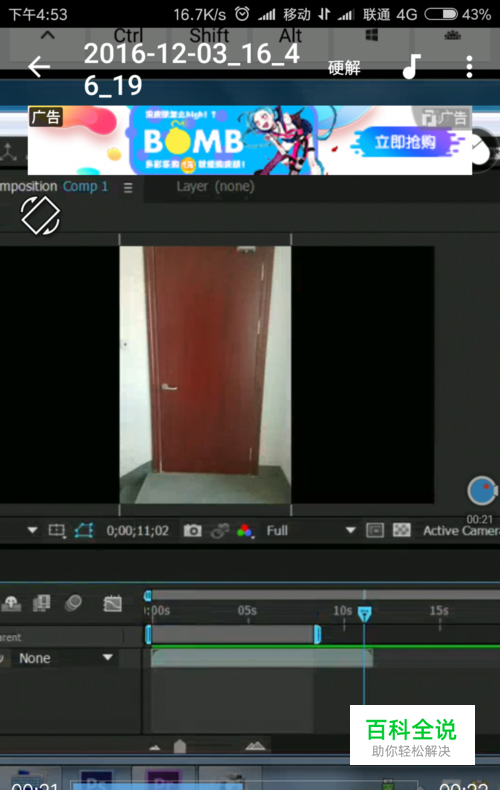
Task: Click the Show Snapshot icon
Action: (x=219, y=531)
